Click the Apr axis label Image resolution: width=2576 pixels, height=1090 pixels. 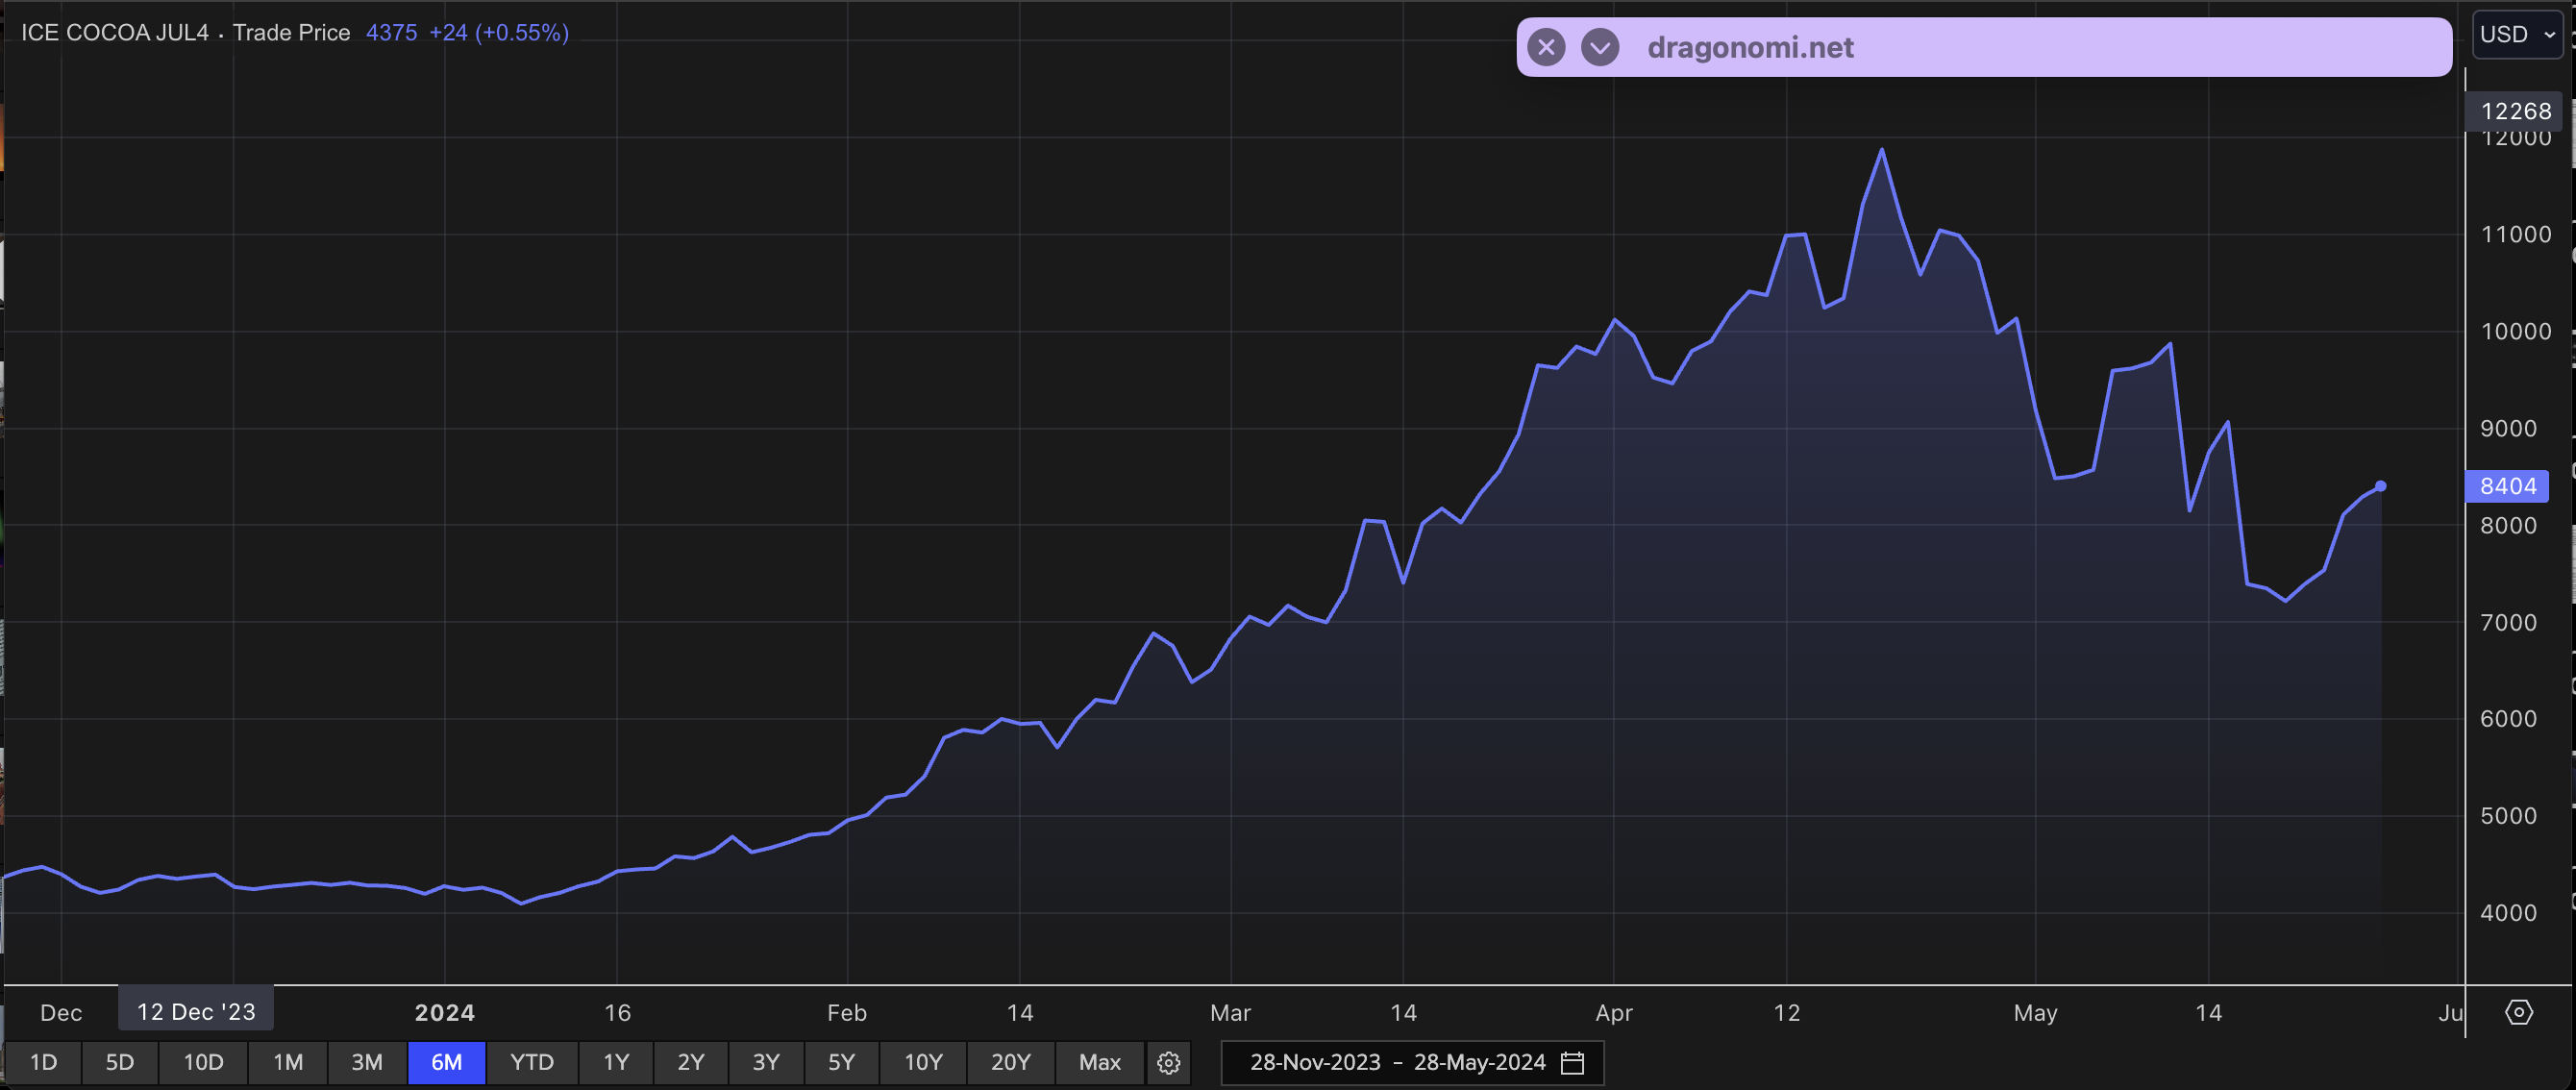point(1614,1012)
